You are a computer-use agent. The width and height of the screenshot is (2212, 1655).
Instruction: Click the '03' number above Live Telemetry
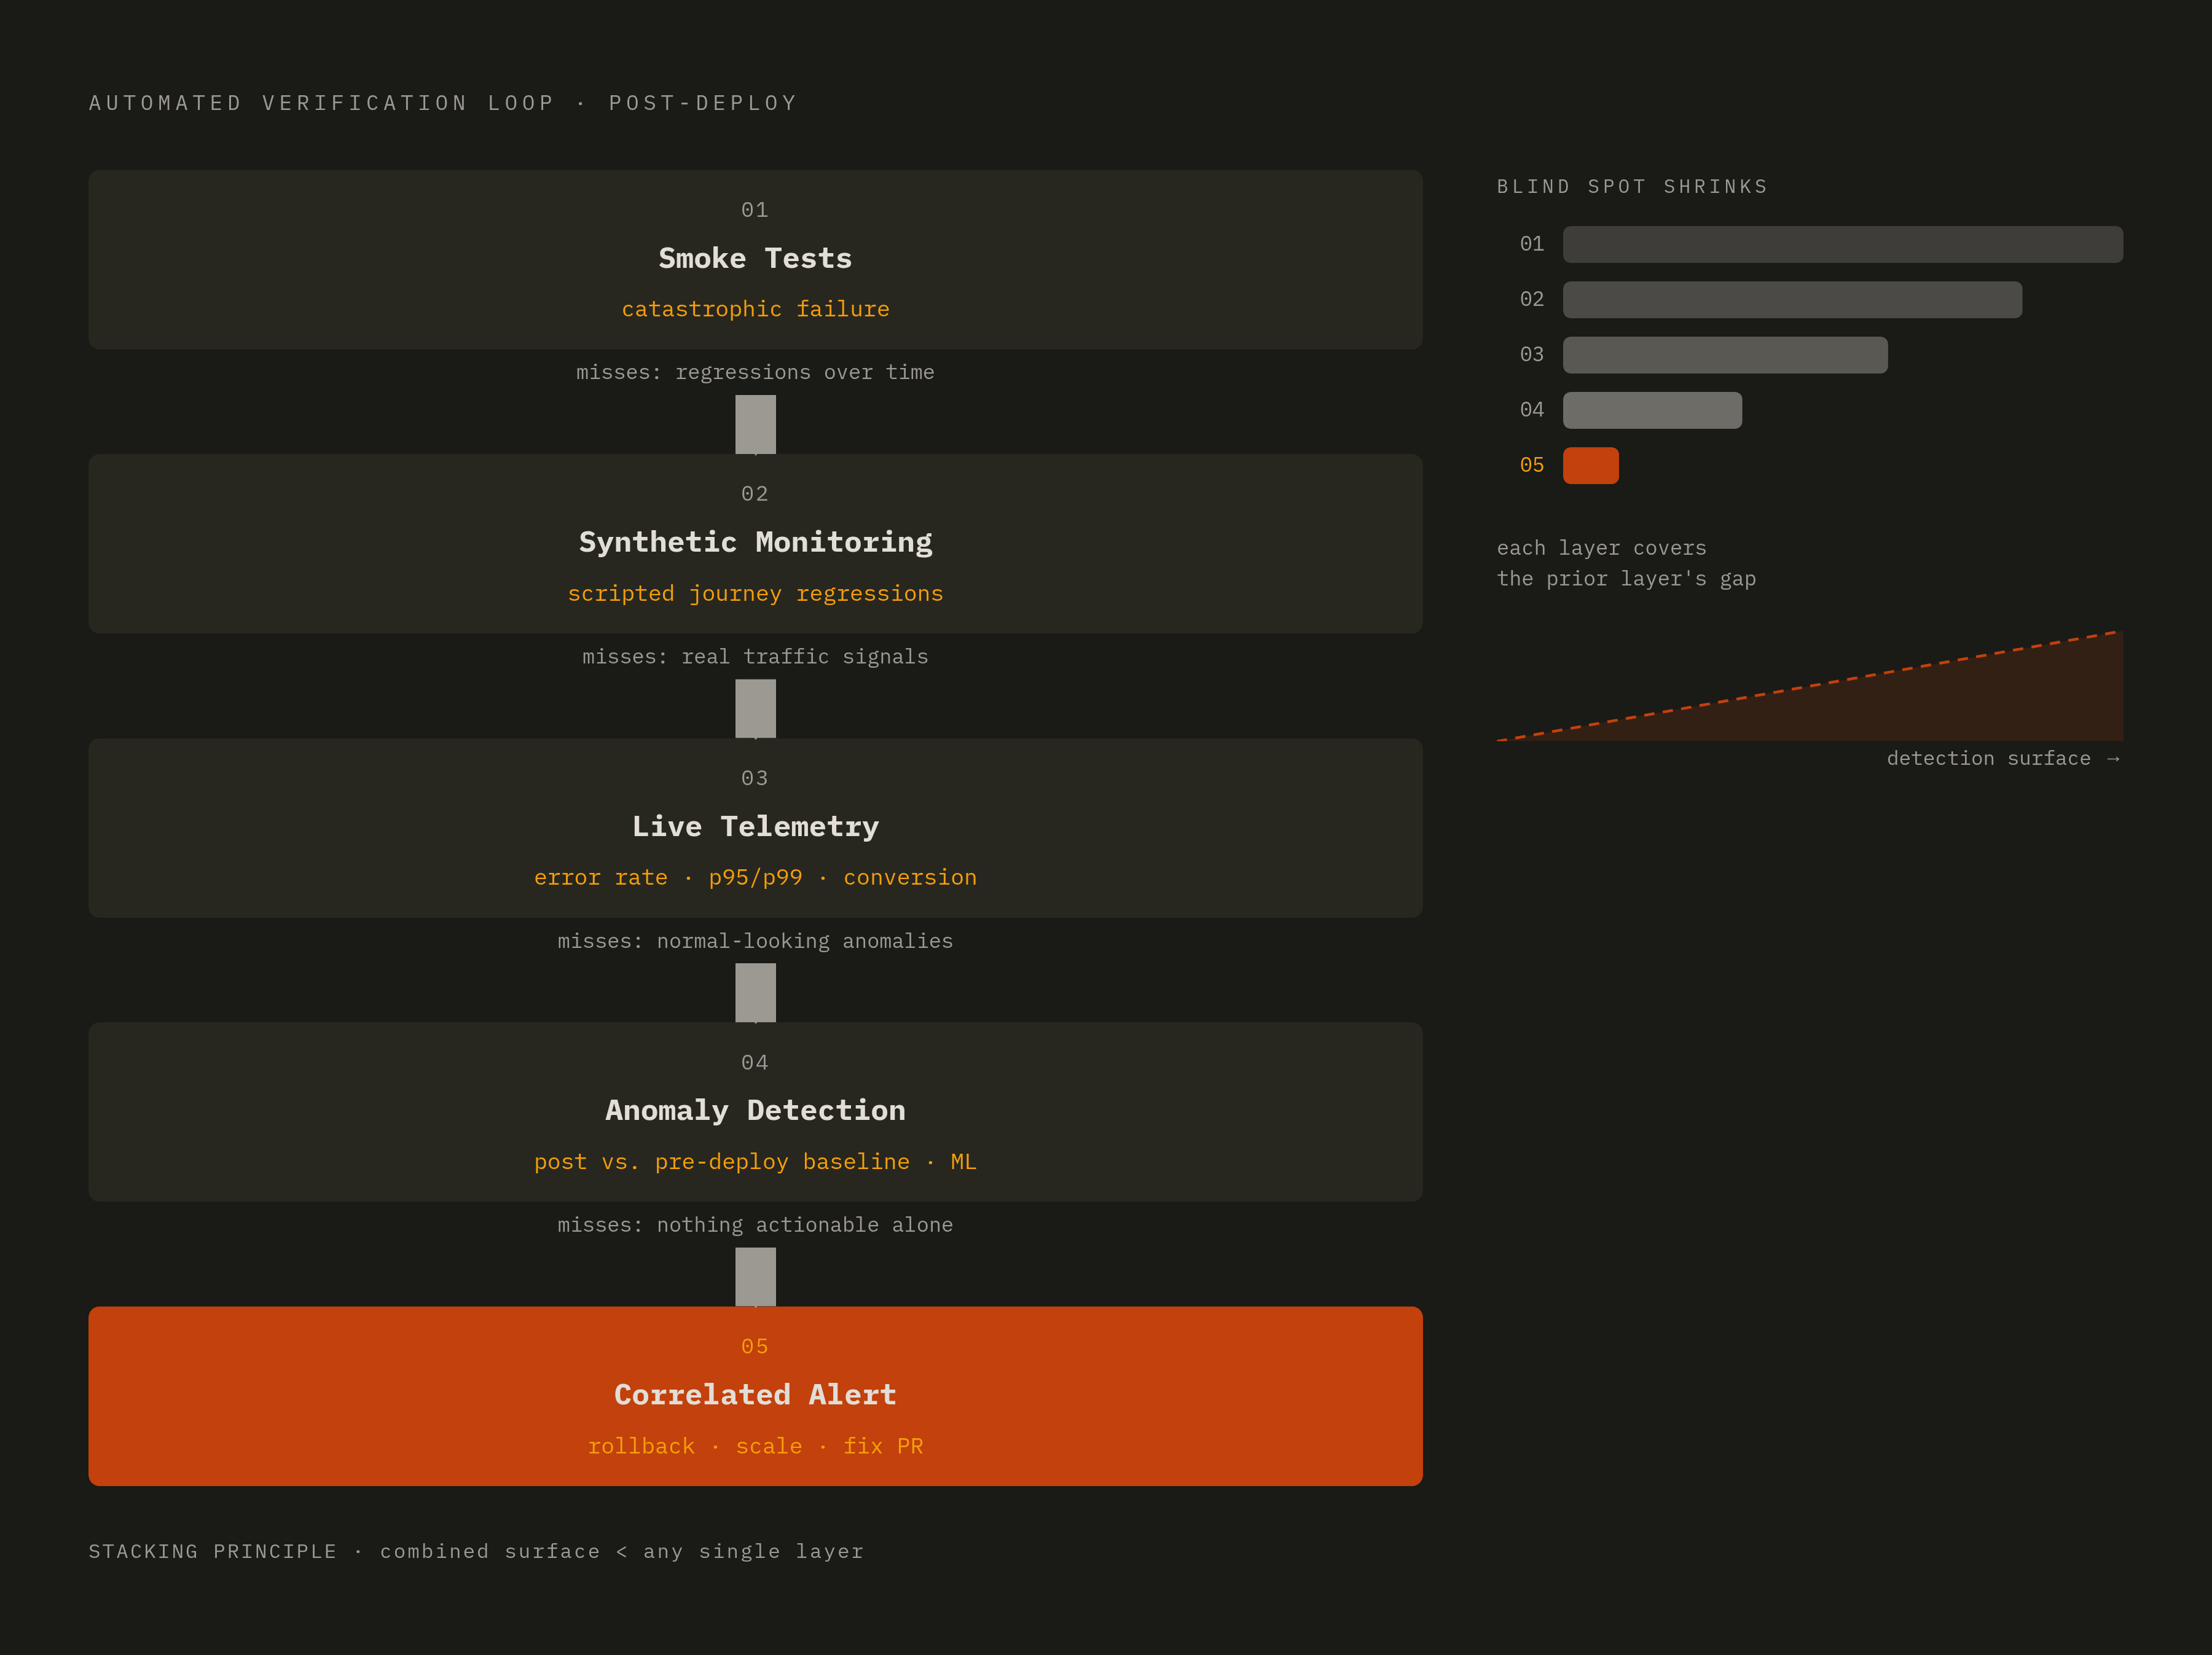tap(755, 778)
